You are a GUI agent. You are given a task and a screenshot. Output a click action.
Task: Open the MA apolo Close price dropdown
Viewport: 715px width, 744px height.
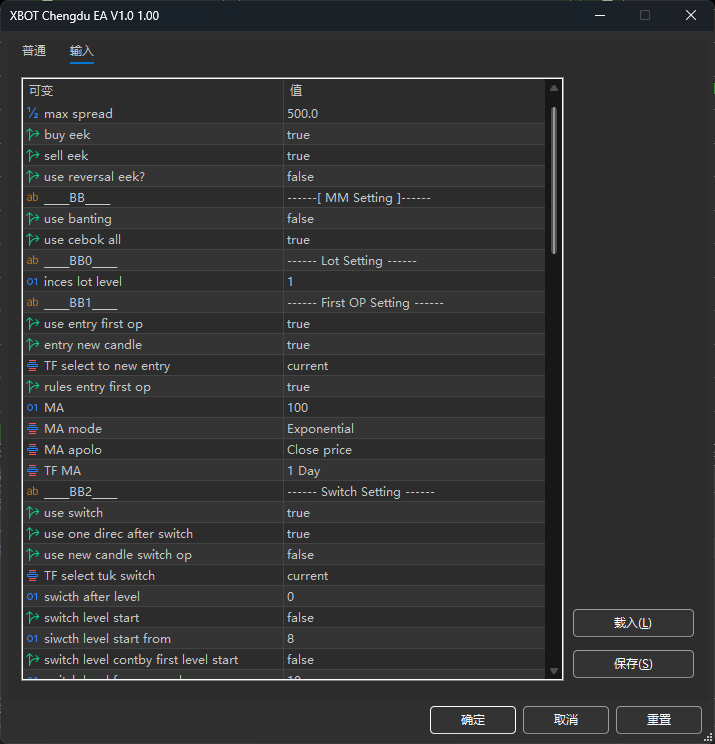point(320,450)
